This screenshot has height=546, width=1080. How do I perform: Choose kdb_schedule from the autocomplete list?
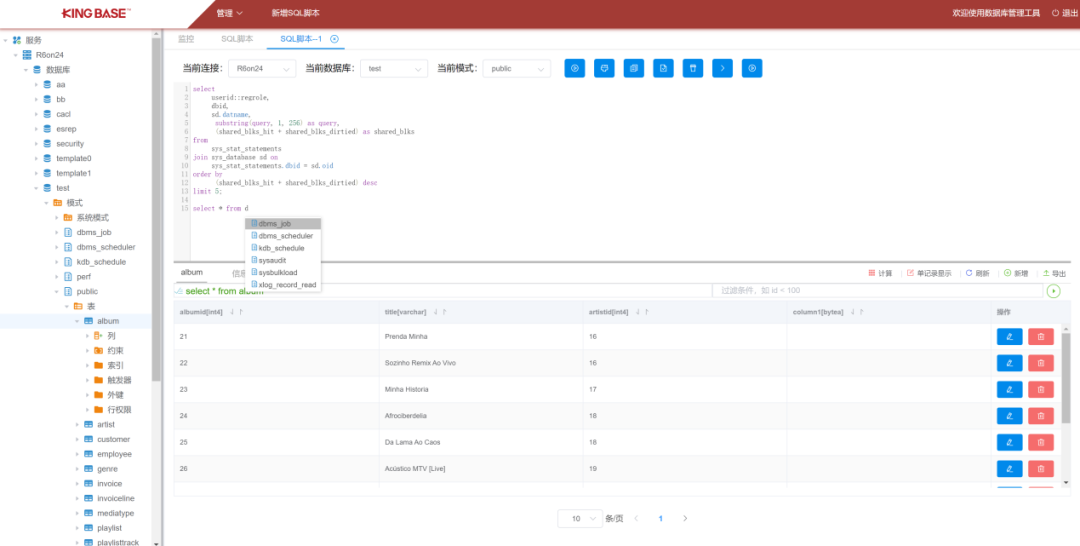pyautogui.click(x=283, y=248)
